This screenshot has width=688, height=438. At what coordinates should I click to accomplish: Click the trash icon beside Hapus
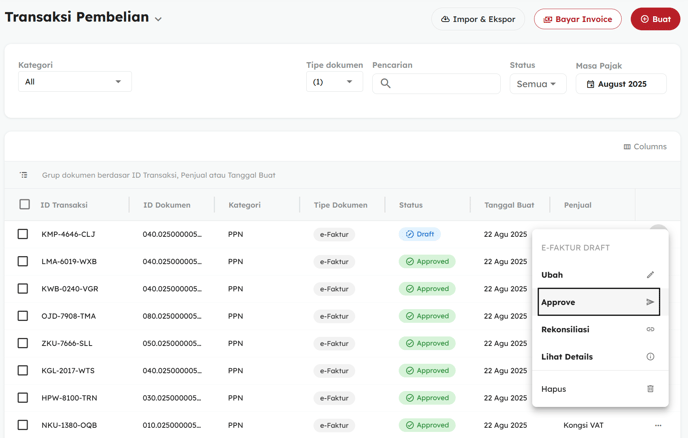[650, 389]
